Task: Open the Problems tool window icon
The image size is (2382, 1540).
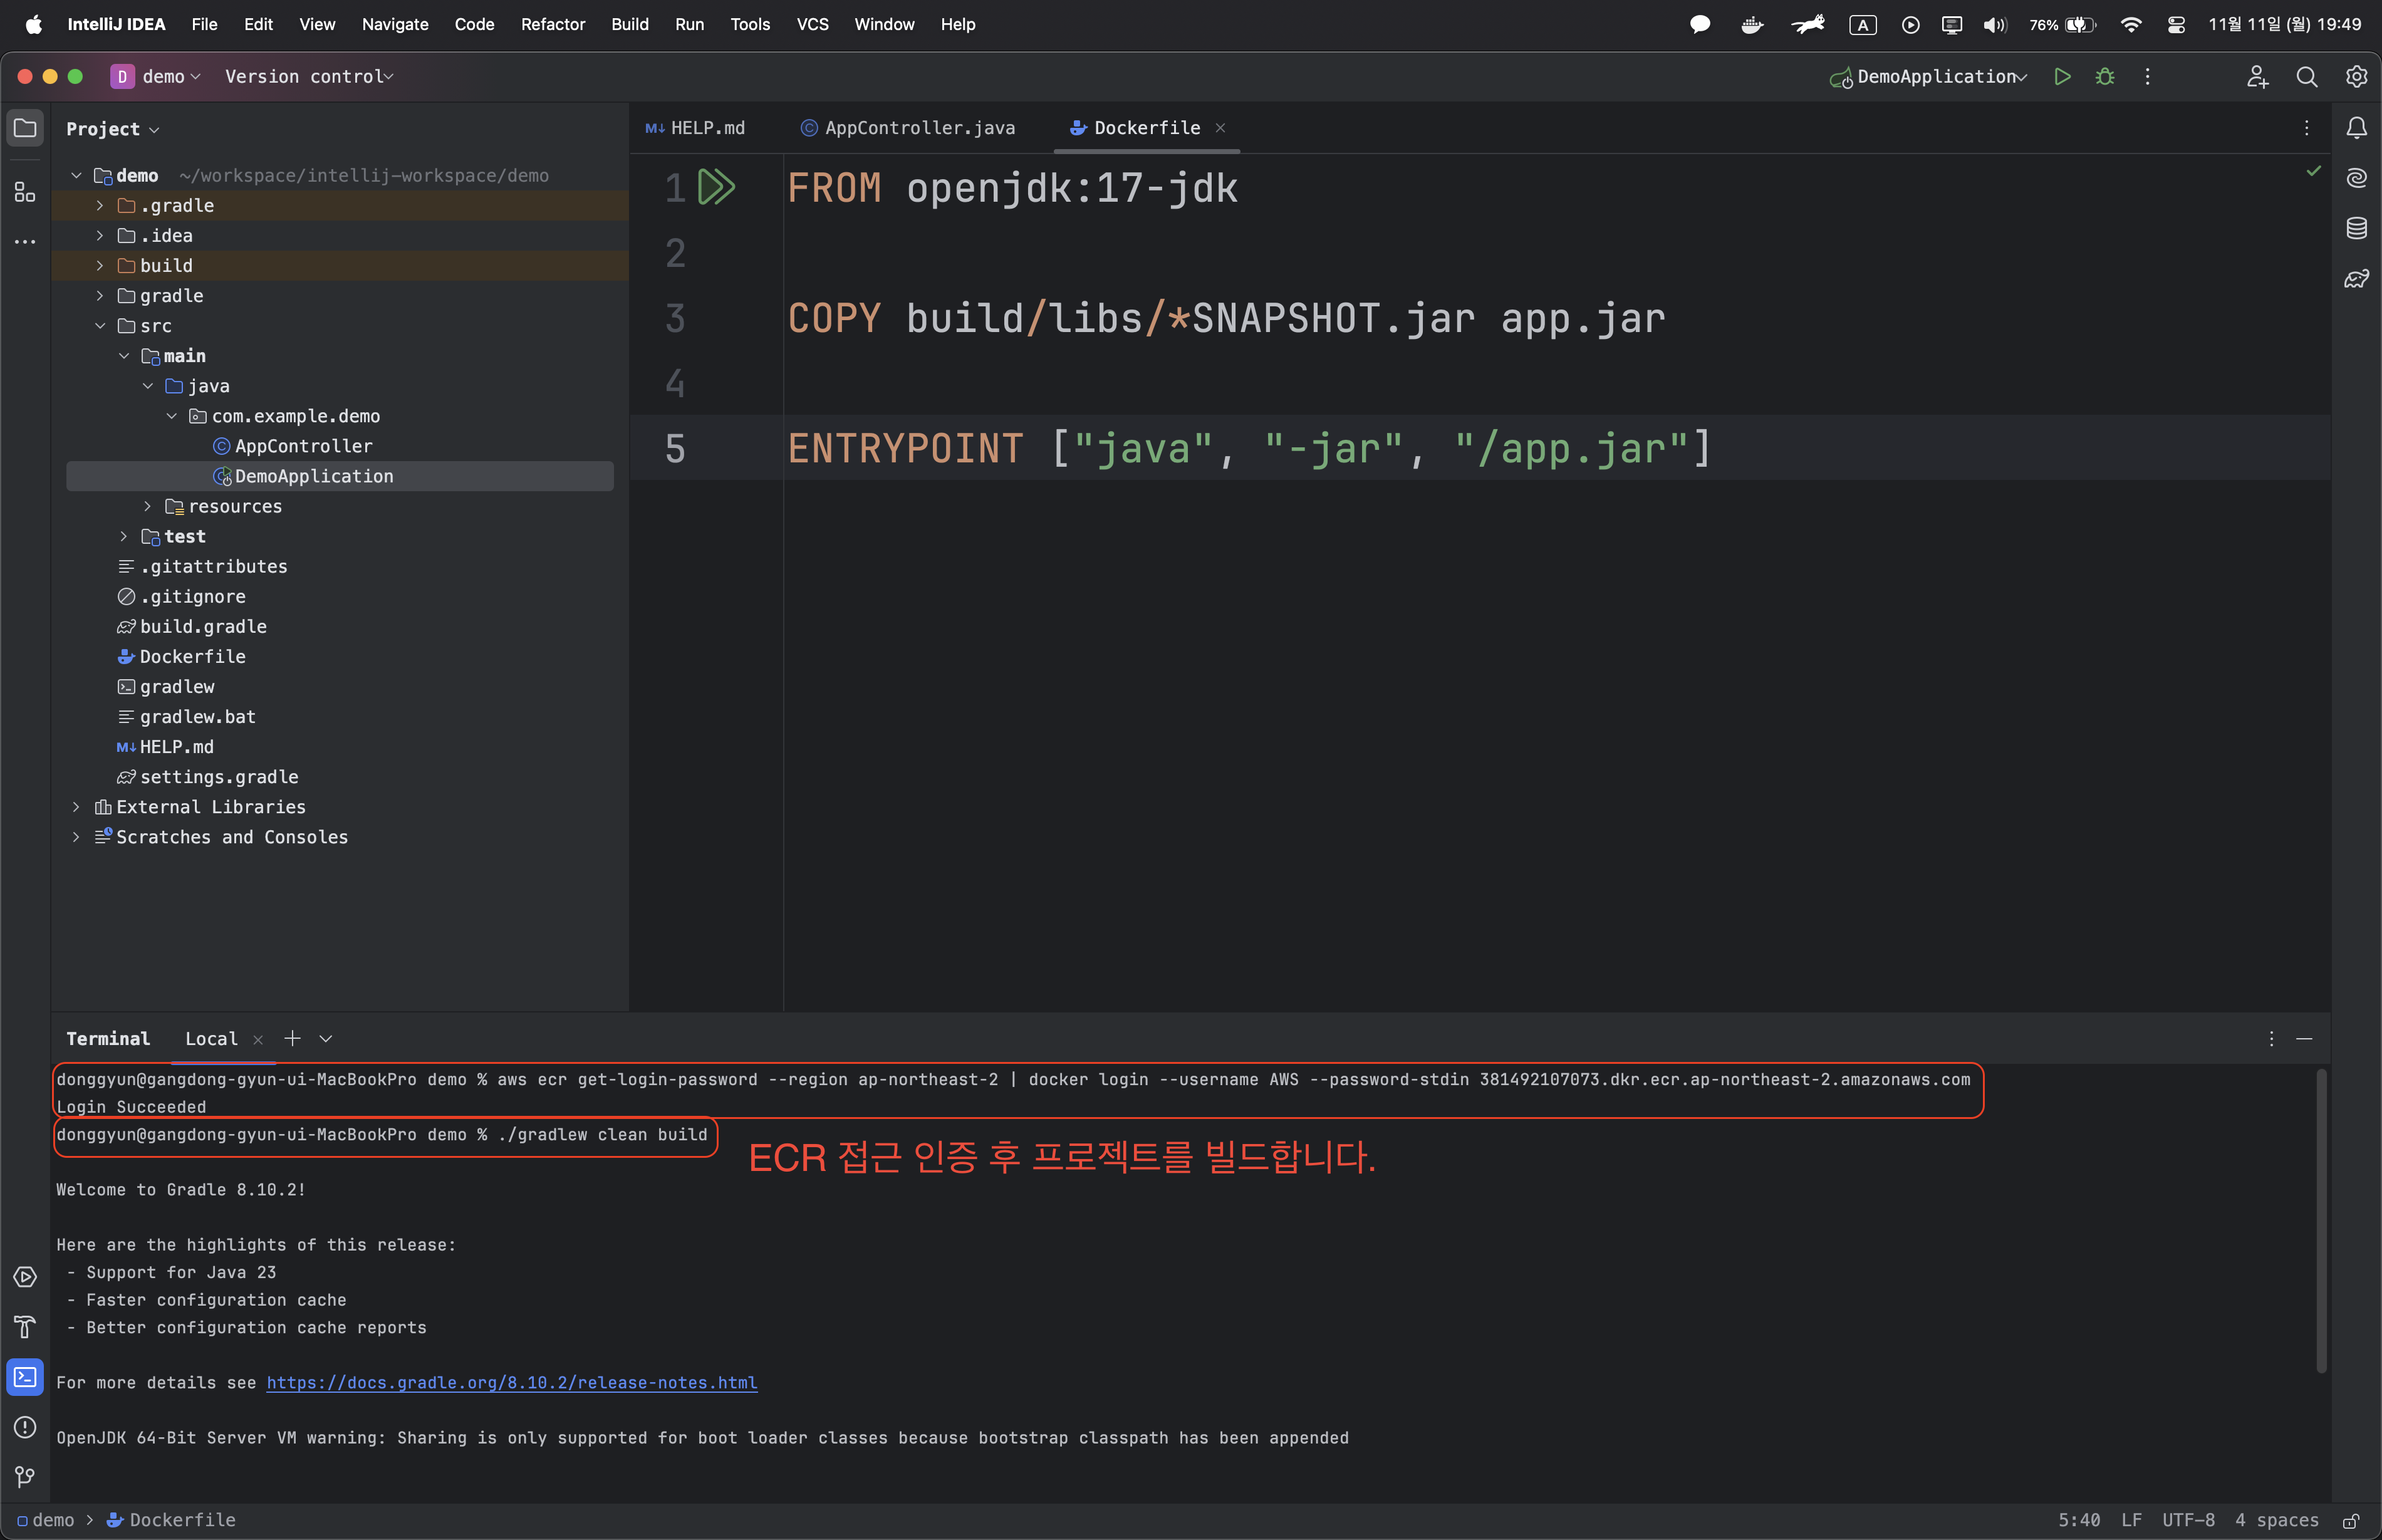Action: (25, 1427)
